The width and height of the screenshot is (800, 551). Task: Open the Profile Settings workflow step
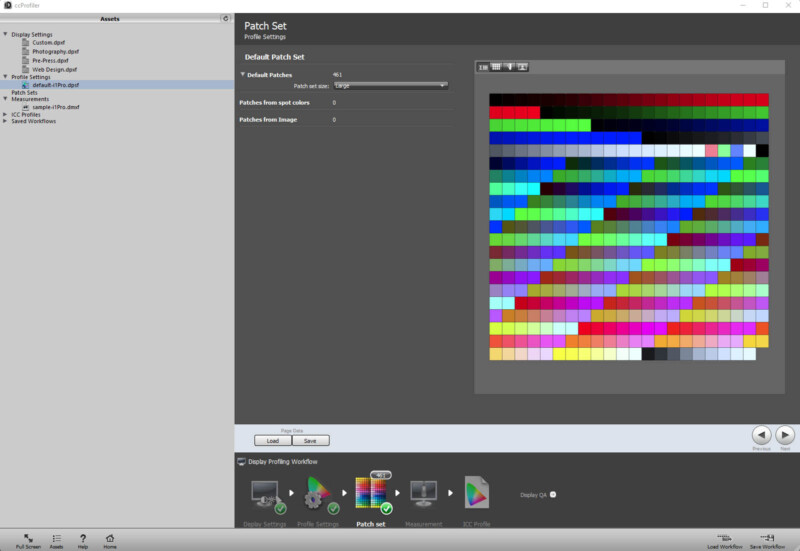coord(317,493)
